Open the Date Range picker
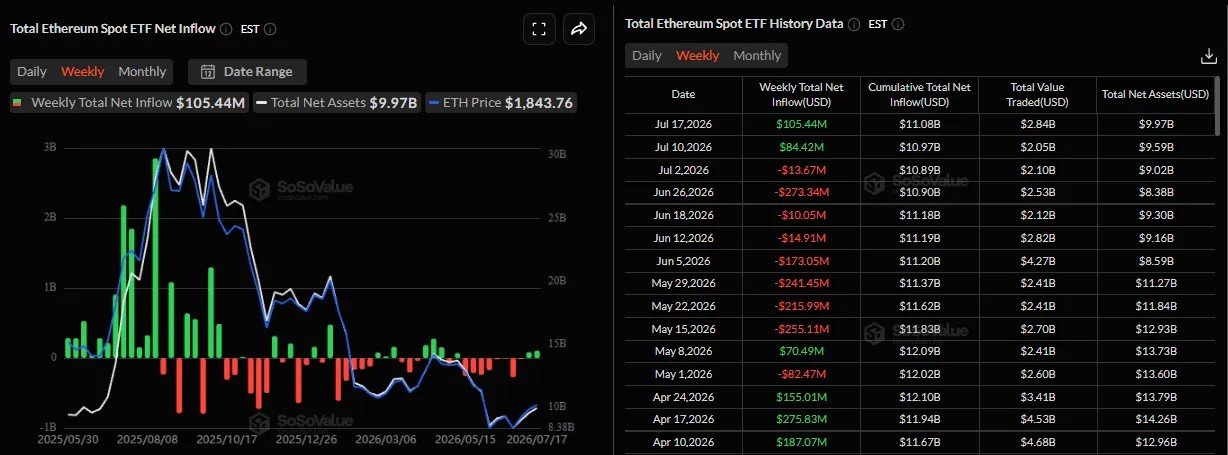1228x455 pixels. pos(247,71)
